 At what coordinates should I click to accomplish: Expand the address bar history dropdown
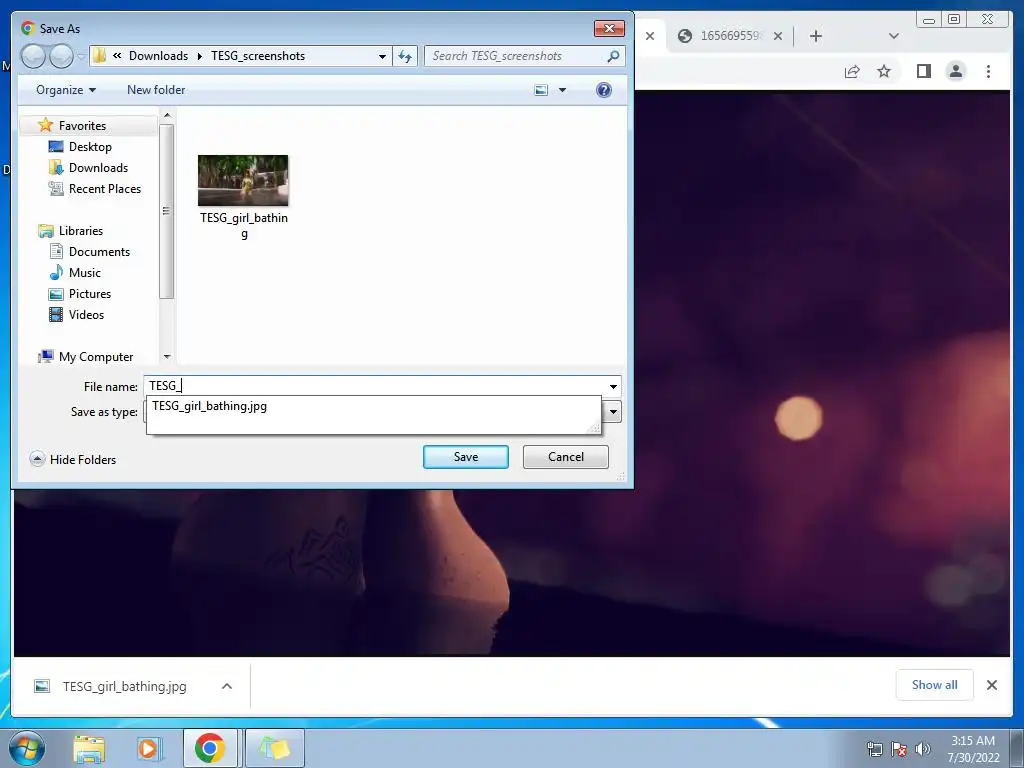[382, 56]
